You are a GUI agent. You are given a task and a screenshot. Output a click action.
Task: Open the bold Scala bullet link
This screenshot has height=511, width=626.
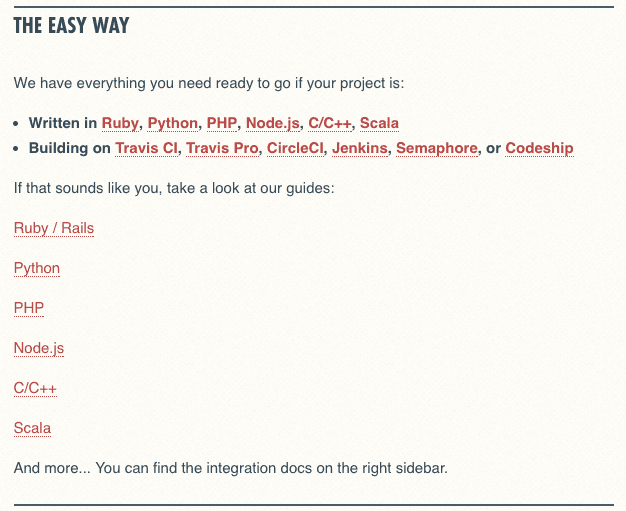379,123
